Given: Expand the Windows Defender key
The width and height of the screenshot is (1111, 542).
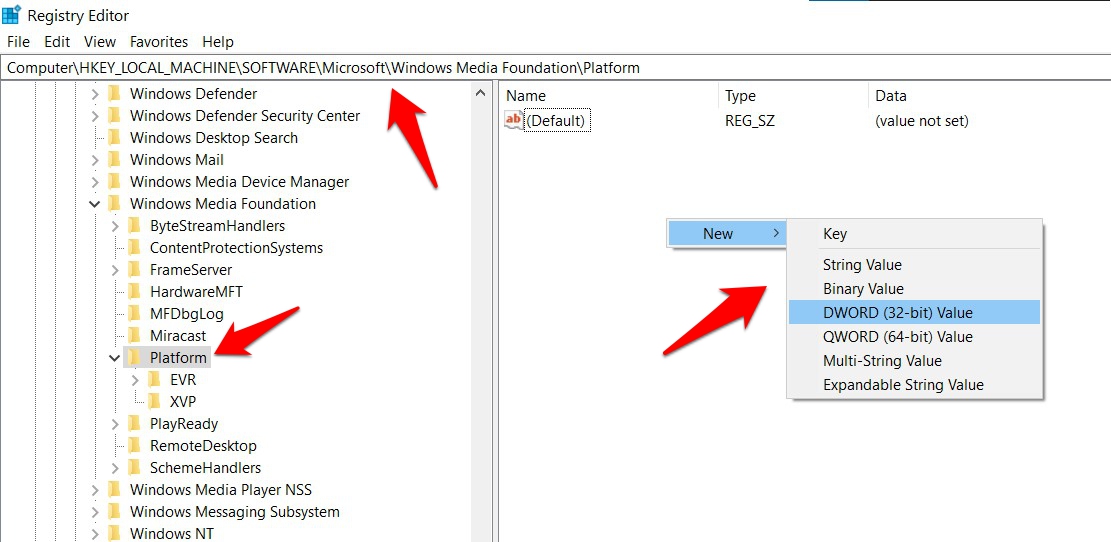Looking at the screenshot, I should coord(95,94).
